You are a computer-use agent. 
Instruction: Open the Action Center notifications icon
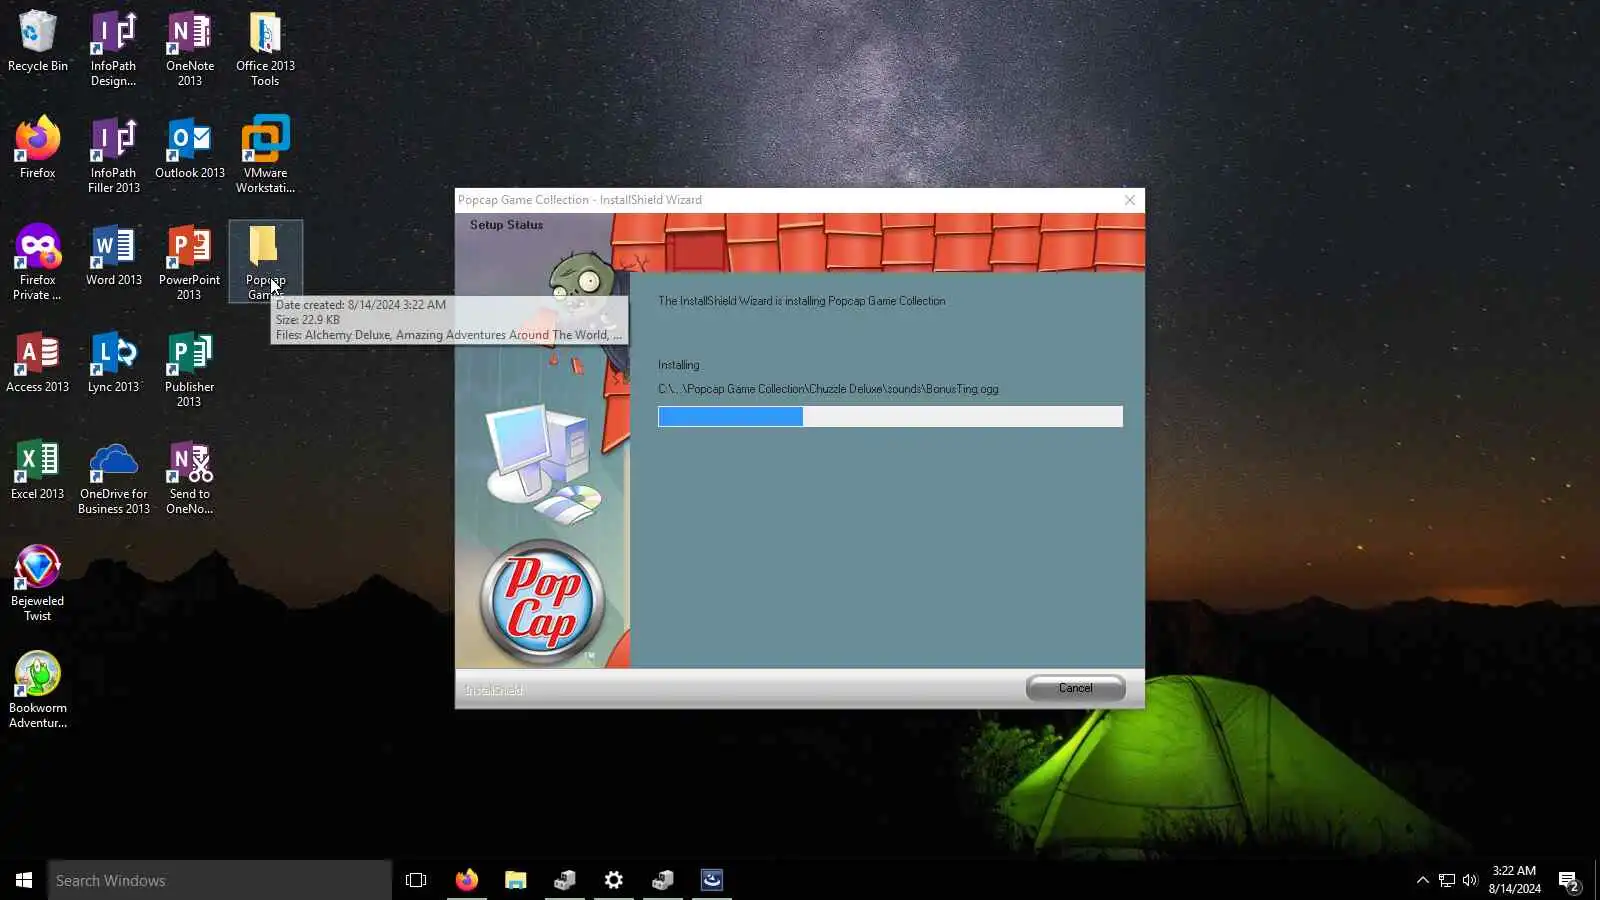1568,880
